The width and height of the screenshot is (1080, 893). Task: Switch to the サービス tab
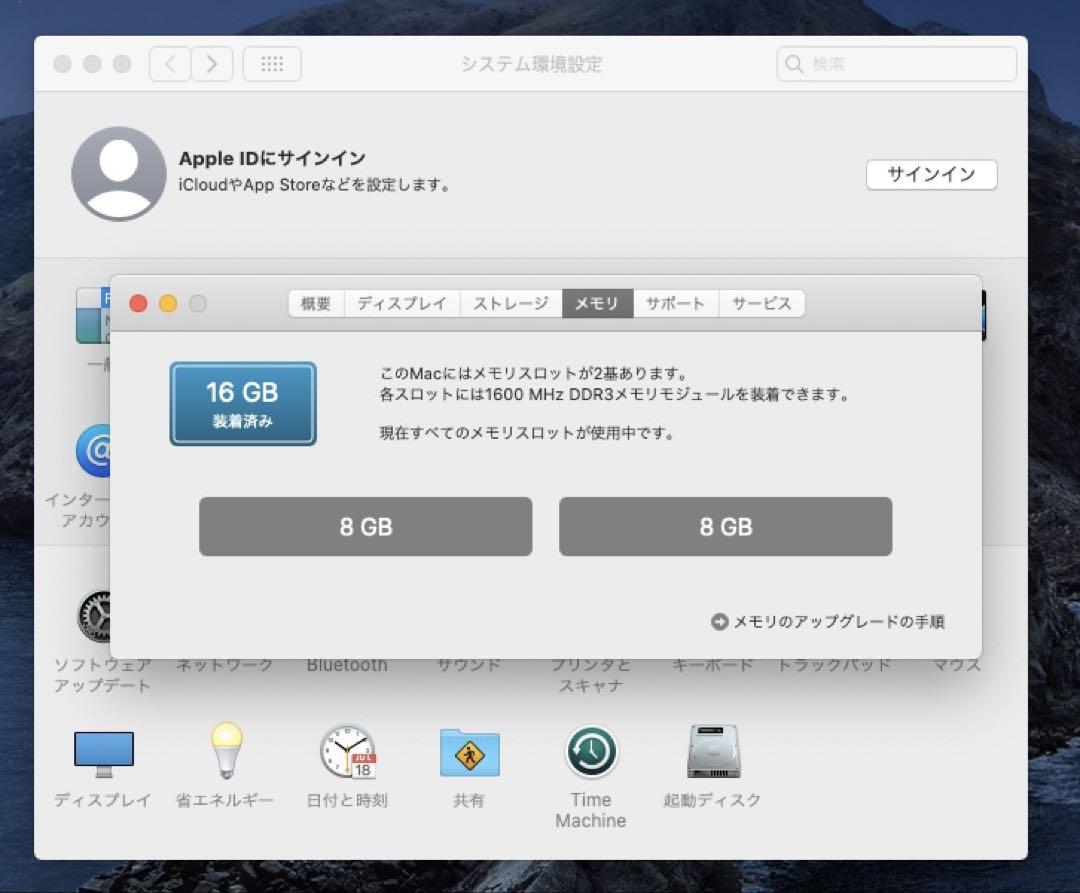tap(762, 304)
